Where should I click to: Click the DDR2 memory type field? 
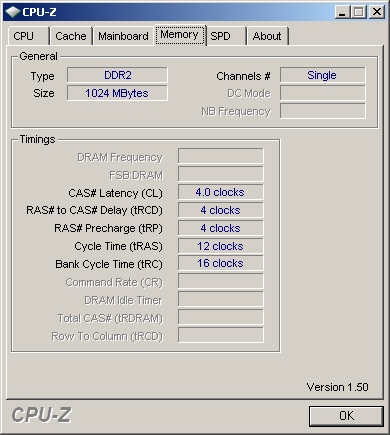[117, 75]
